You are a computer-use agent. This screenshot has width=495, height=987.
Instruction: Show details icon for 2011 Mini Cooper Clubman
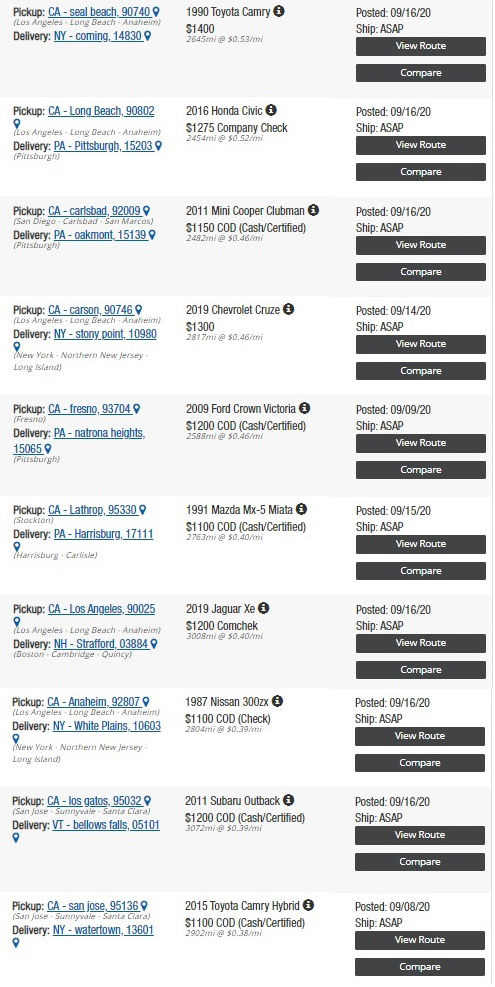point(313,210)
